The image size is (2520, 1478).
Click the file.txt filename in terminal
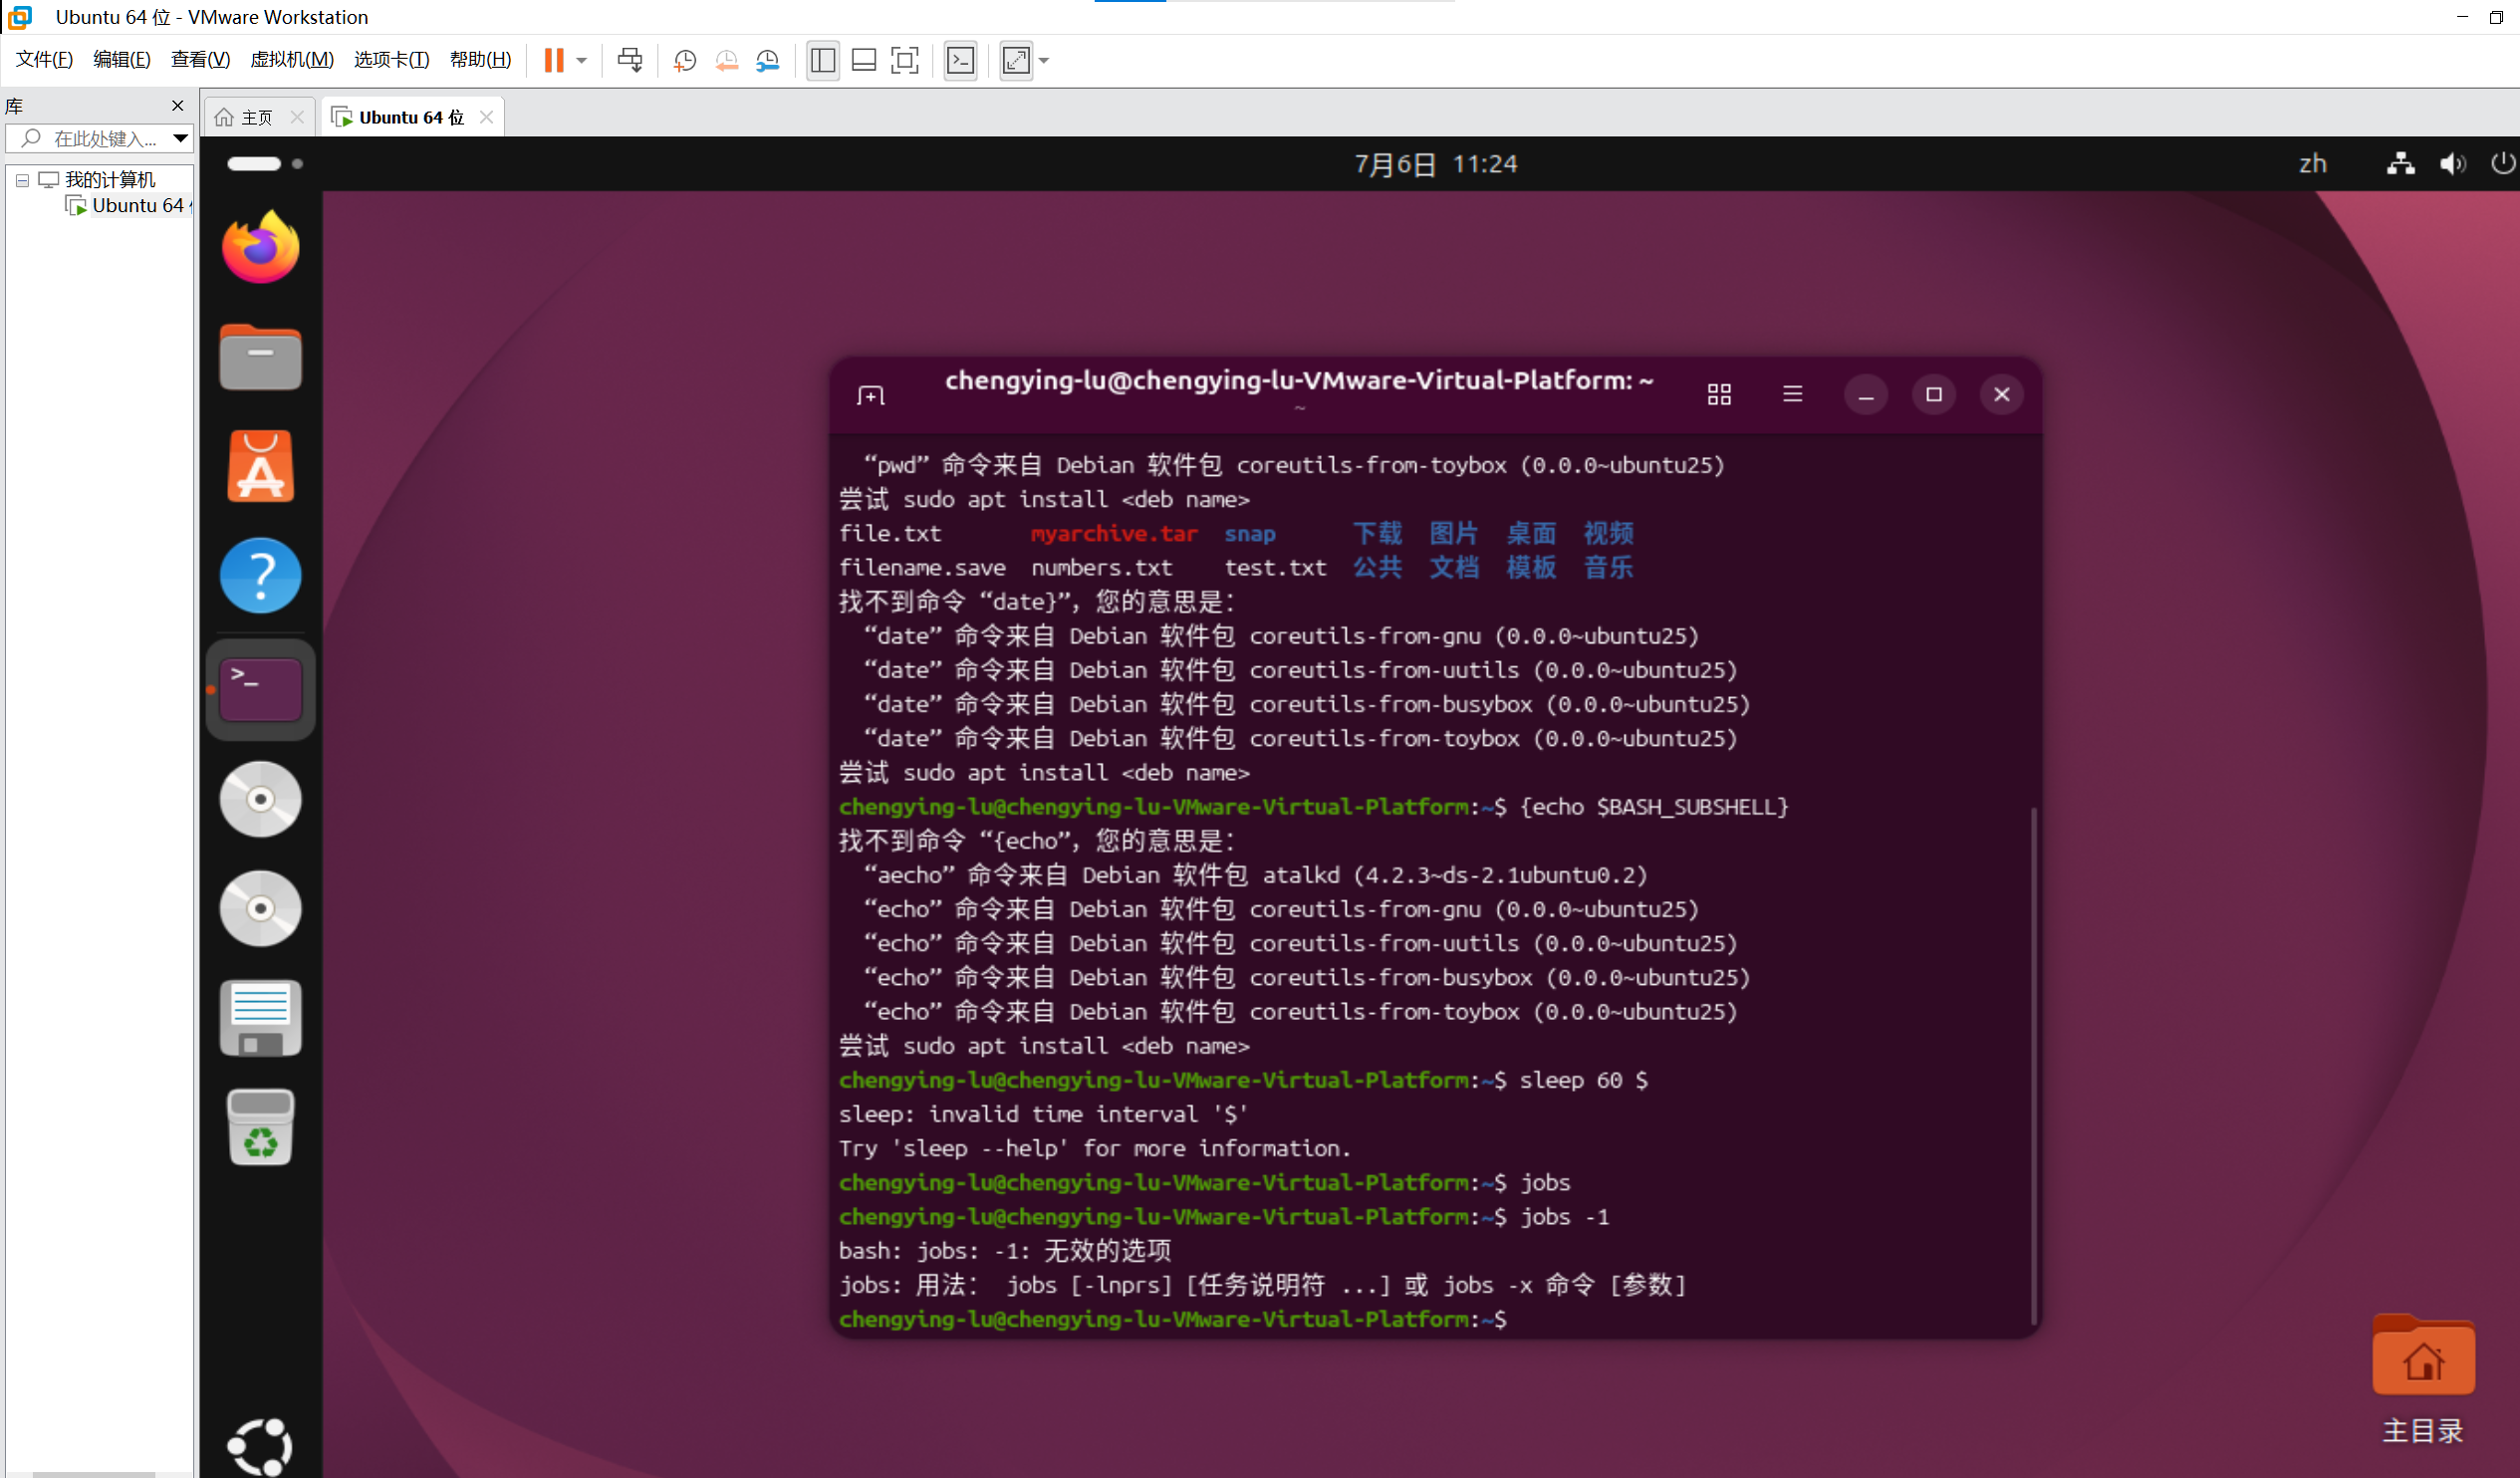[x=890, y=534]
